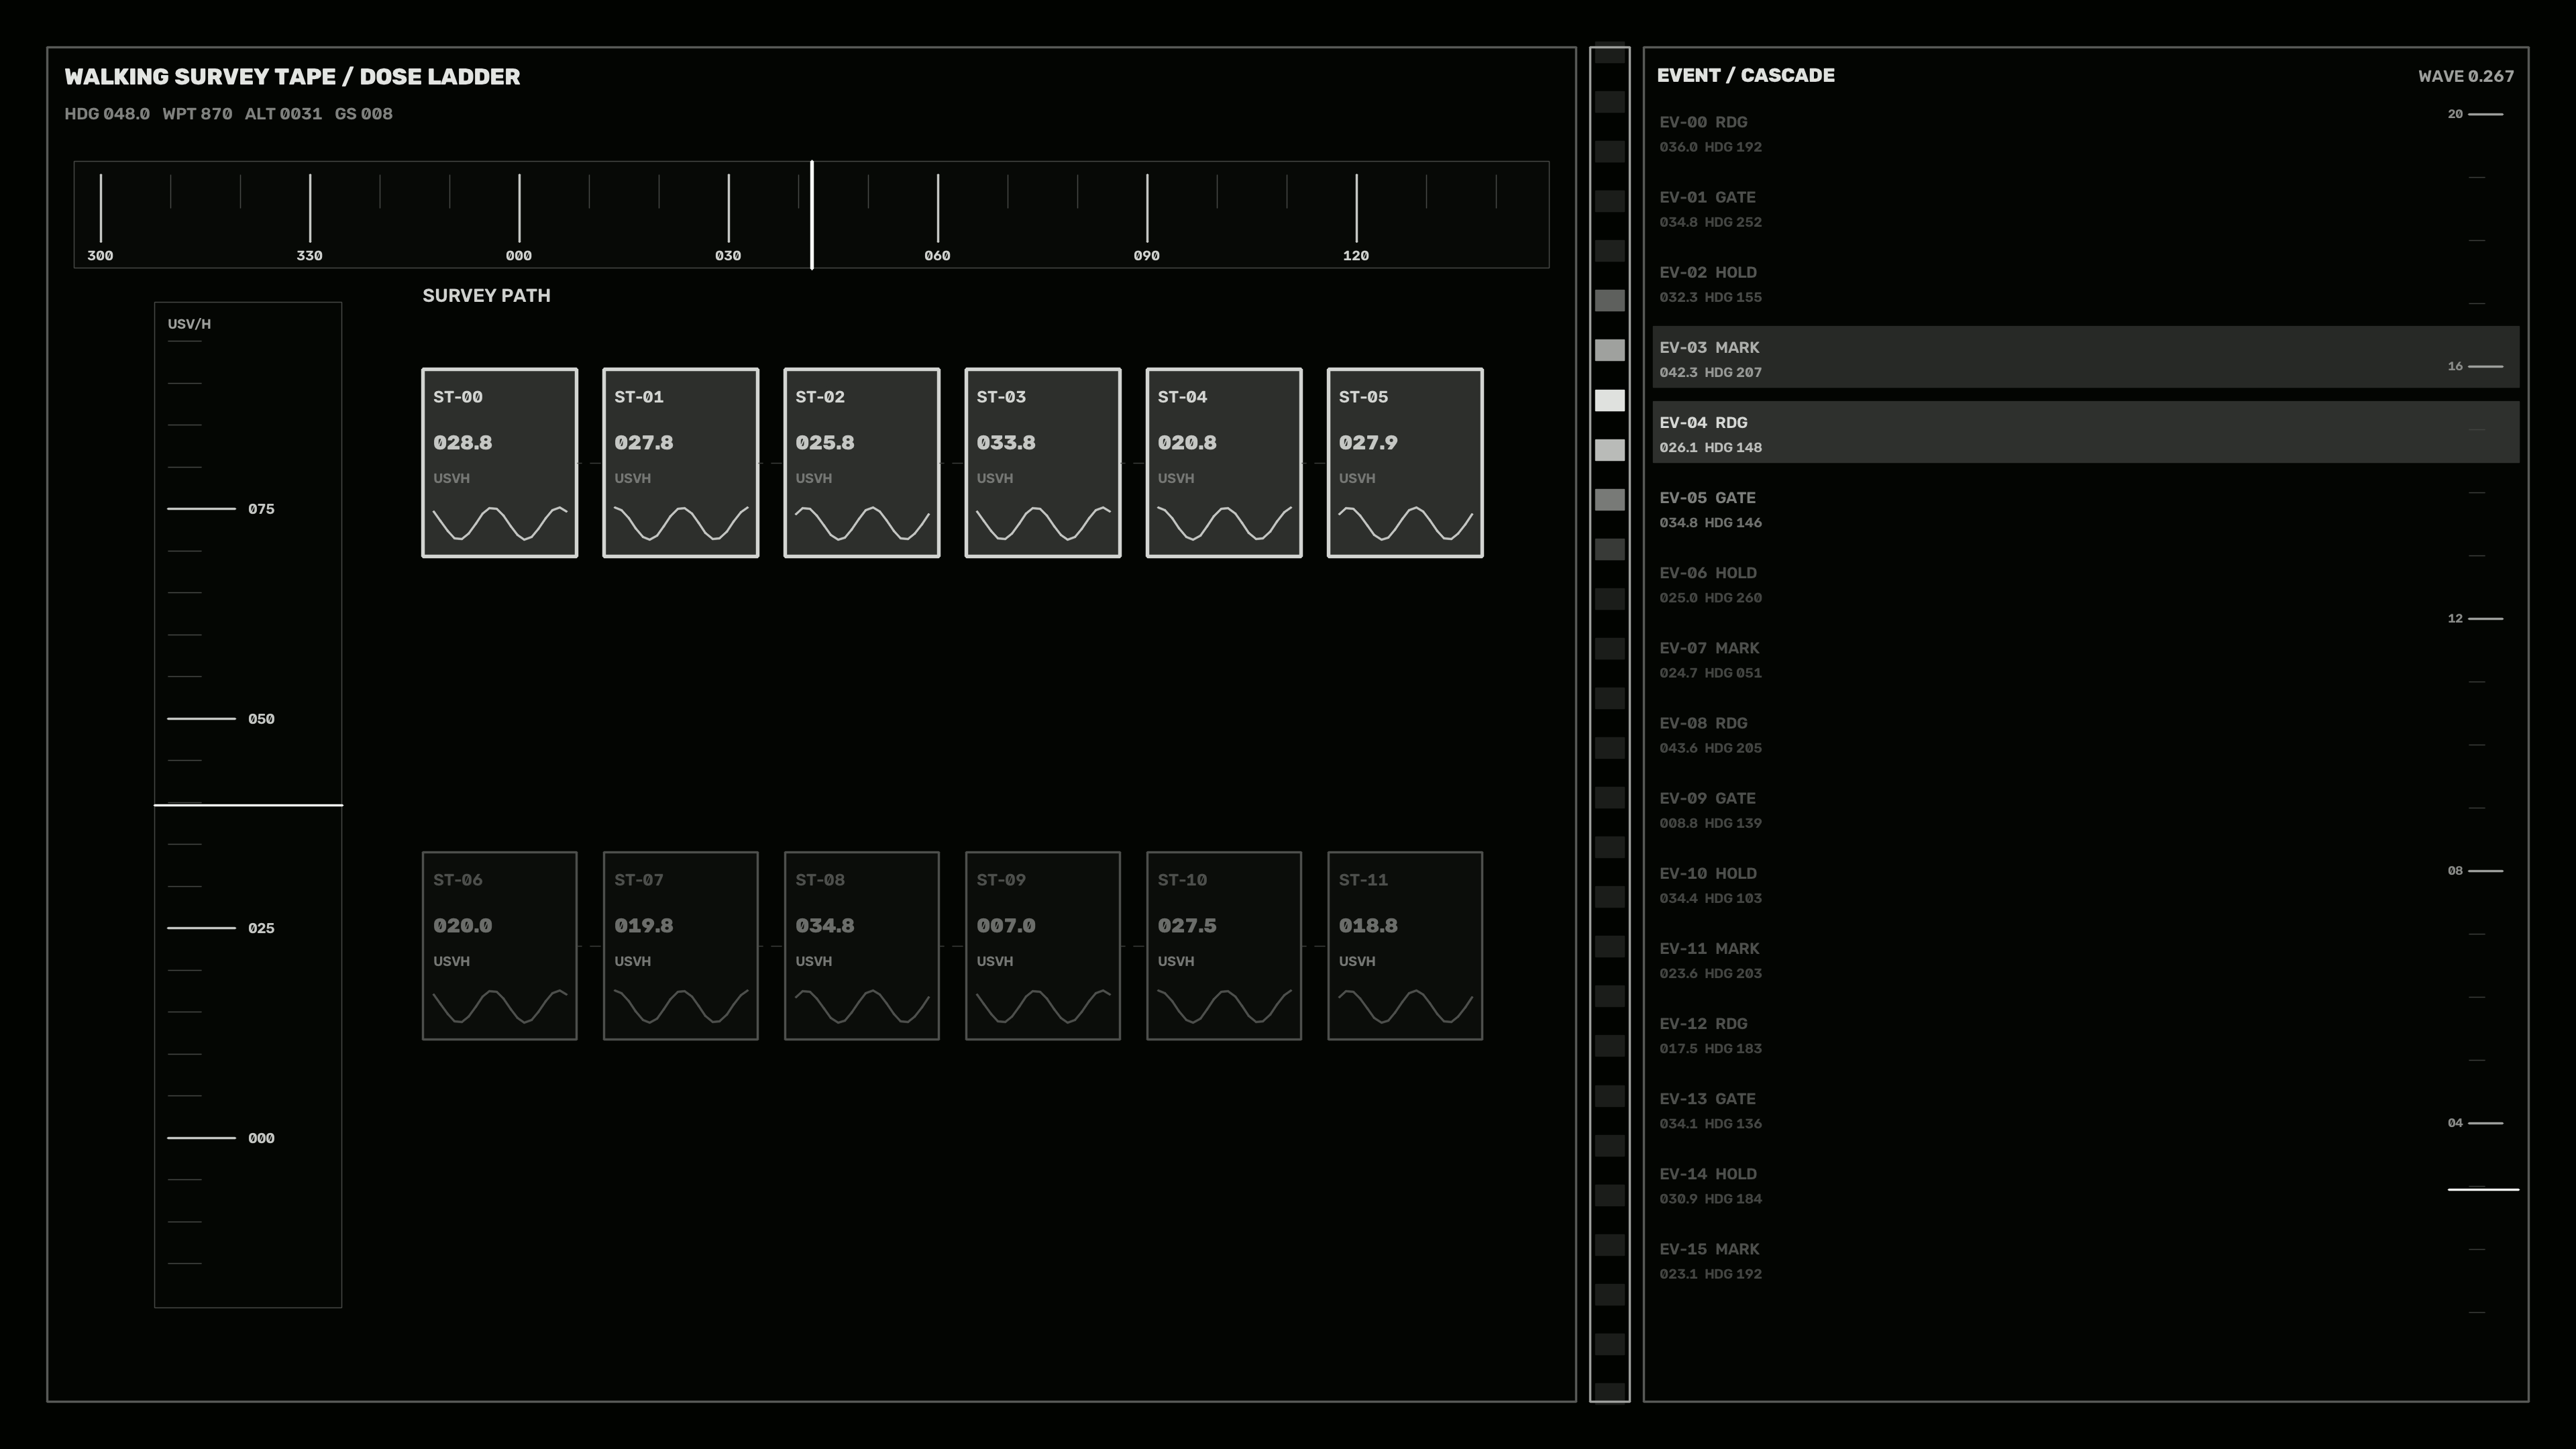The width and height of the screenshot is (2576, 1449).
Task: Click the 050 dose ladder mark
Action: [221, 719]
